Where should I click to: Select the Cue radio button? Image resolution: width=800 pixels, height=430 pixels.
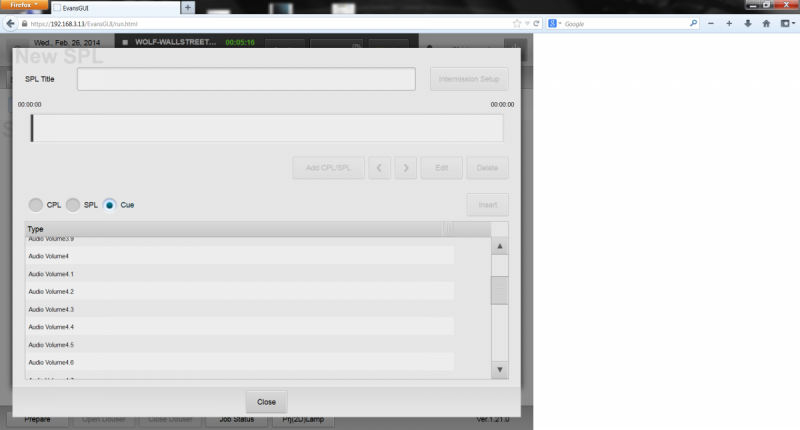[x=110, y=205]
